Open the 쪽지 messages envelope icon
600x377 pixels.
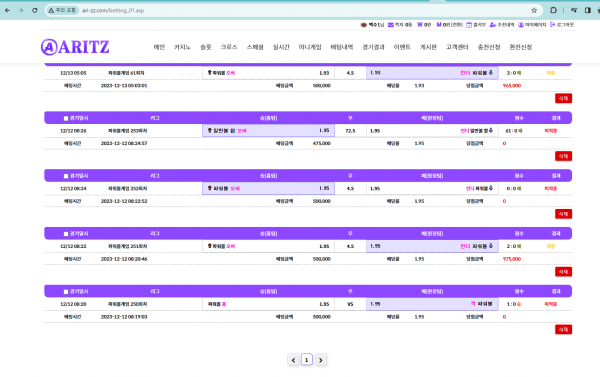click(390, 24)
